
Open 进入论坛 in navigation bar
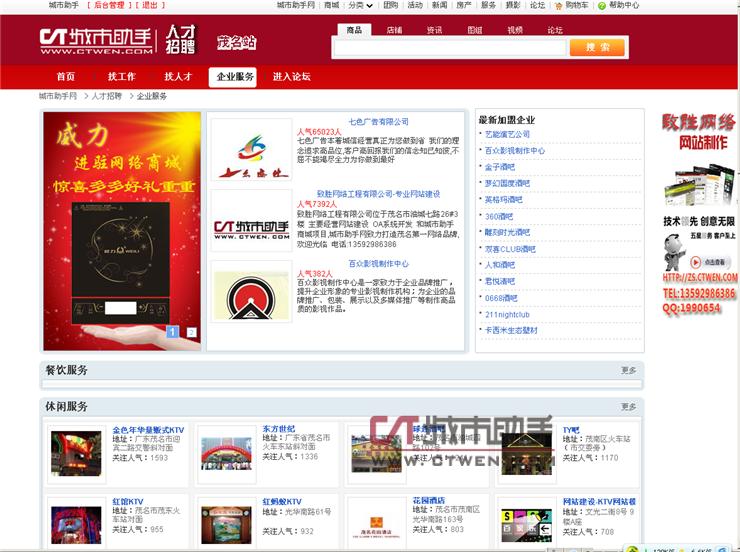(292, 76)
